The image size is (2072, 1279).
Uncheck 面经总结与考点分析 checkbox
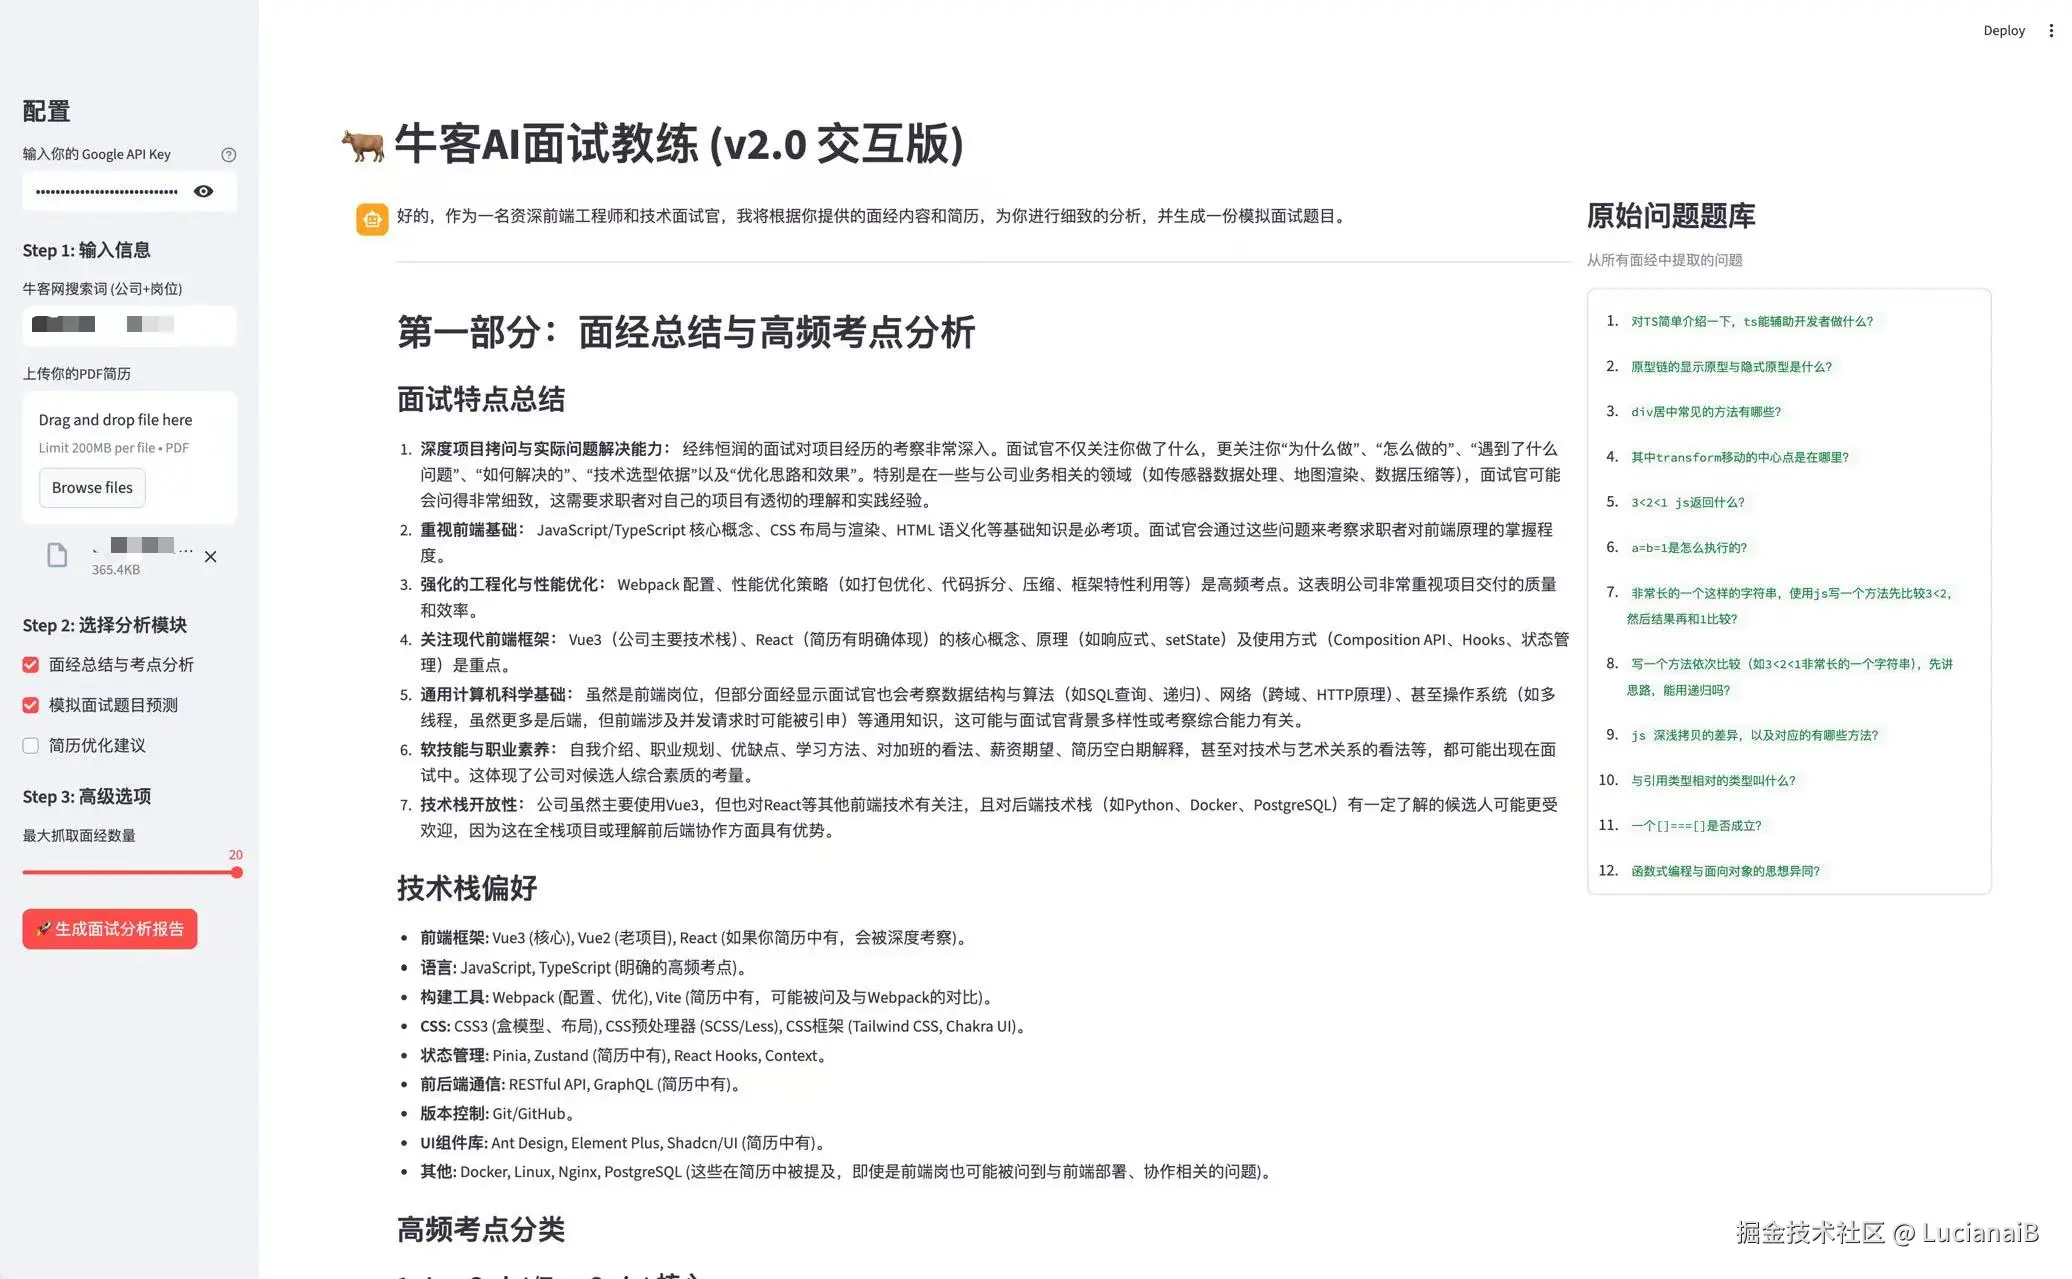31,665
